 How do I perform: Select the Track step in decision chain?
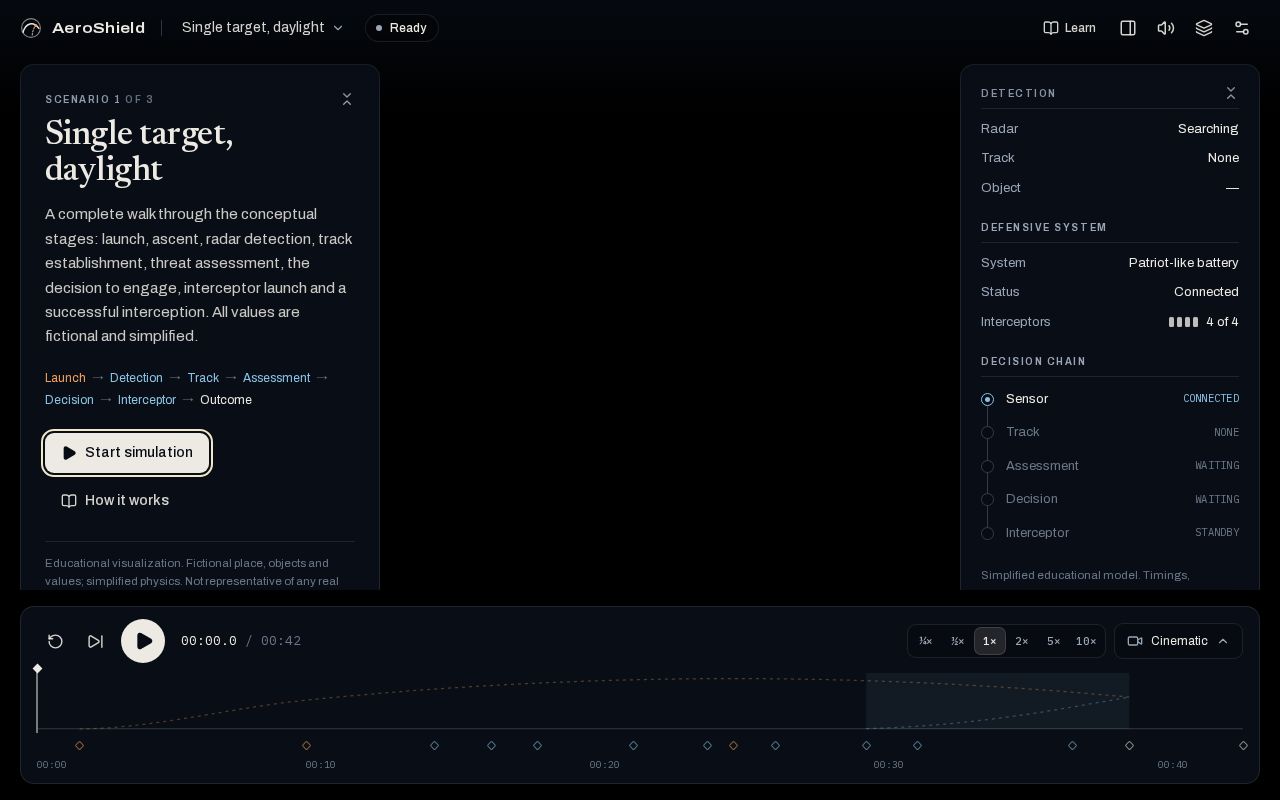tap(1110, 432)
